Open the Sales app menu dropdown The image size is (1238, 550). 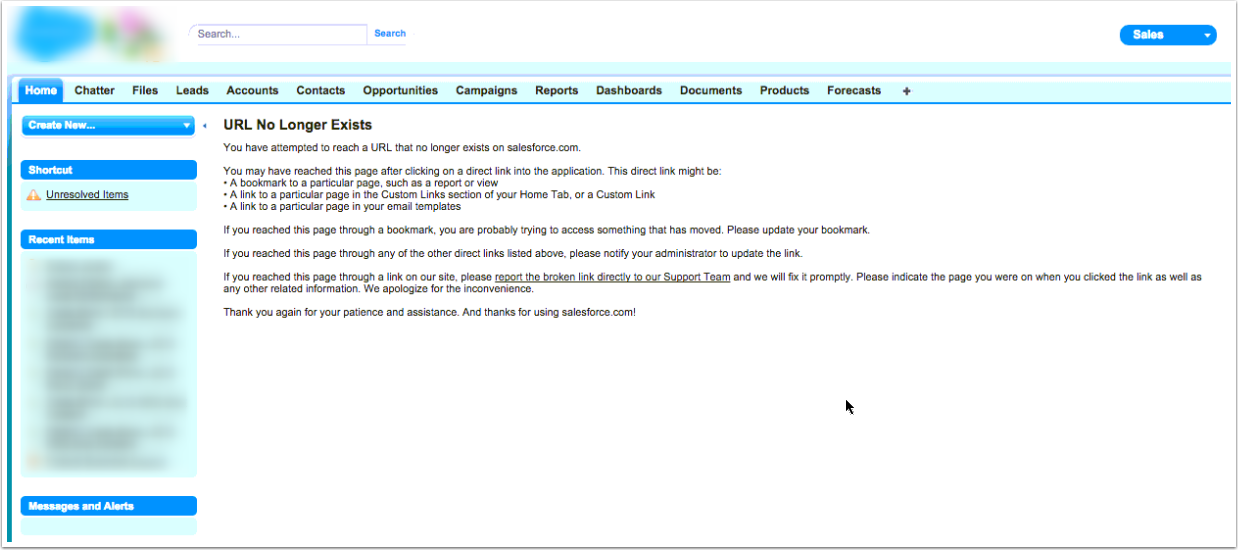[x=1168, y=35]
